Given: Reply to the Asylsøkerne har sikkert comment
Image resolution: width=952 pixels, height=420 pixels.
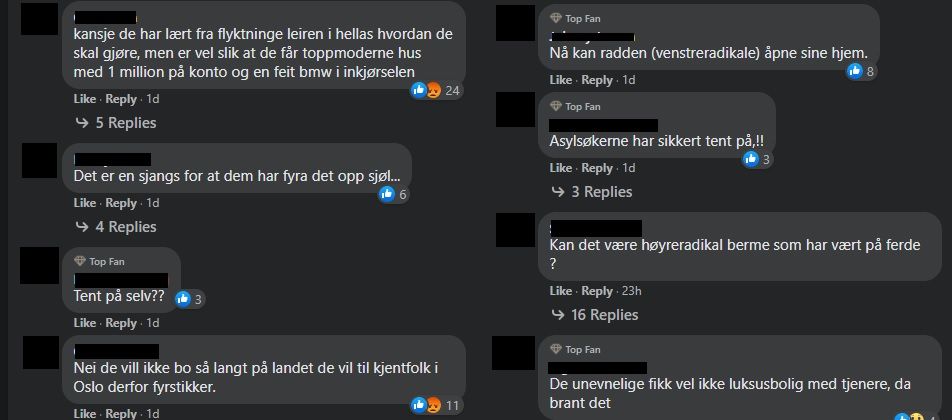Looking at the screenshot, I should (597, 168).
